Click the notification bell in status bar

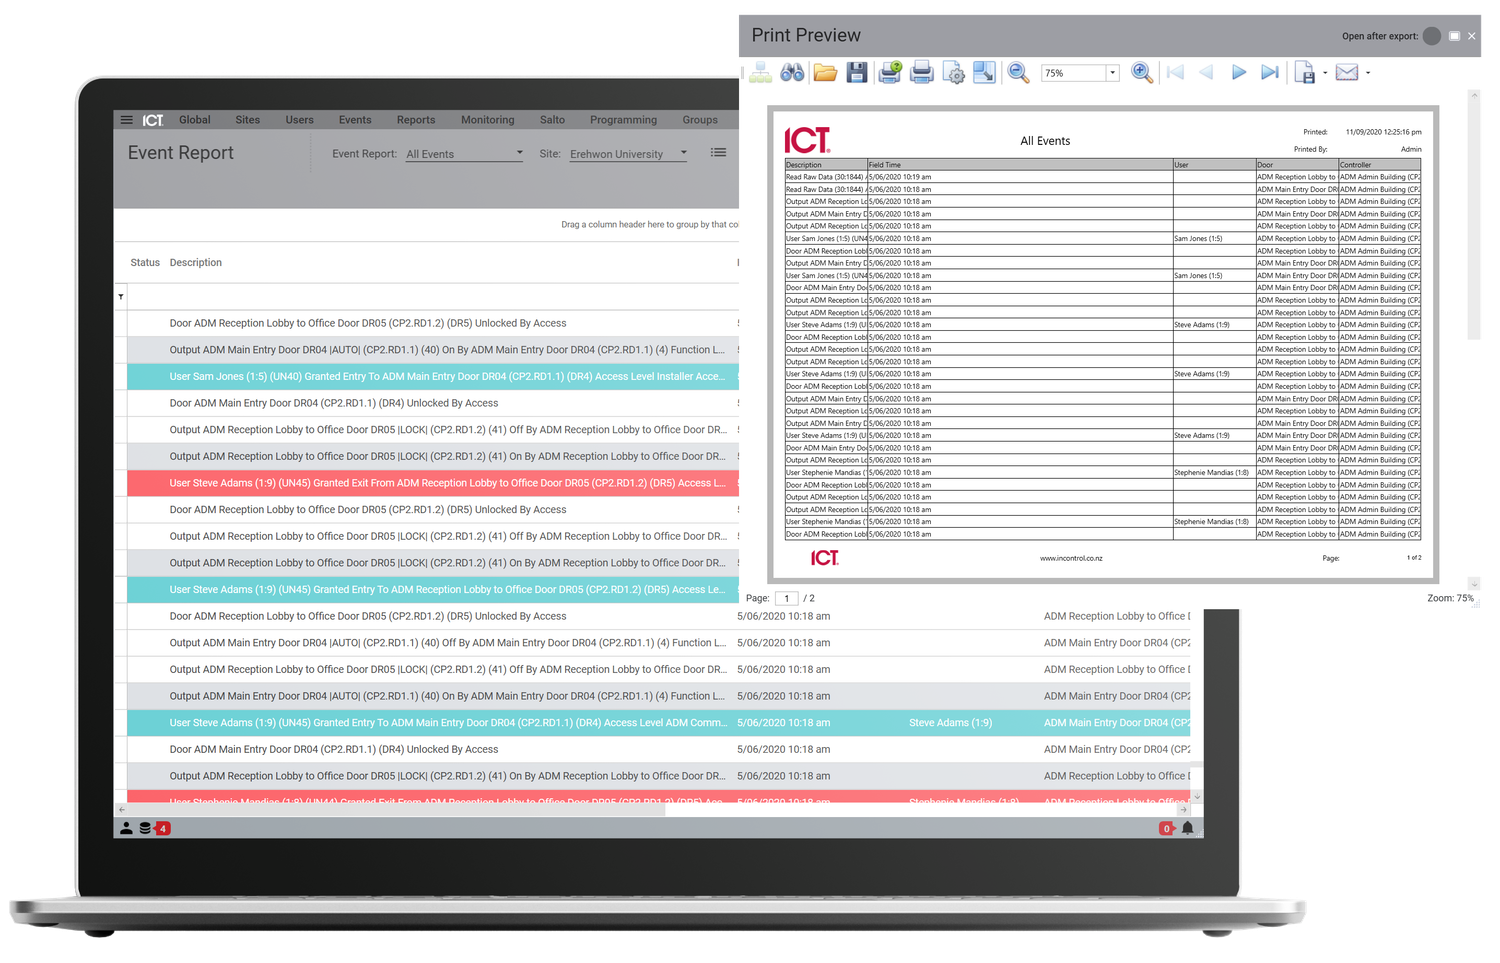1188,828
